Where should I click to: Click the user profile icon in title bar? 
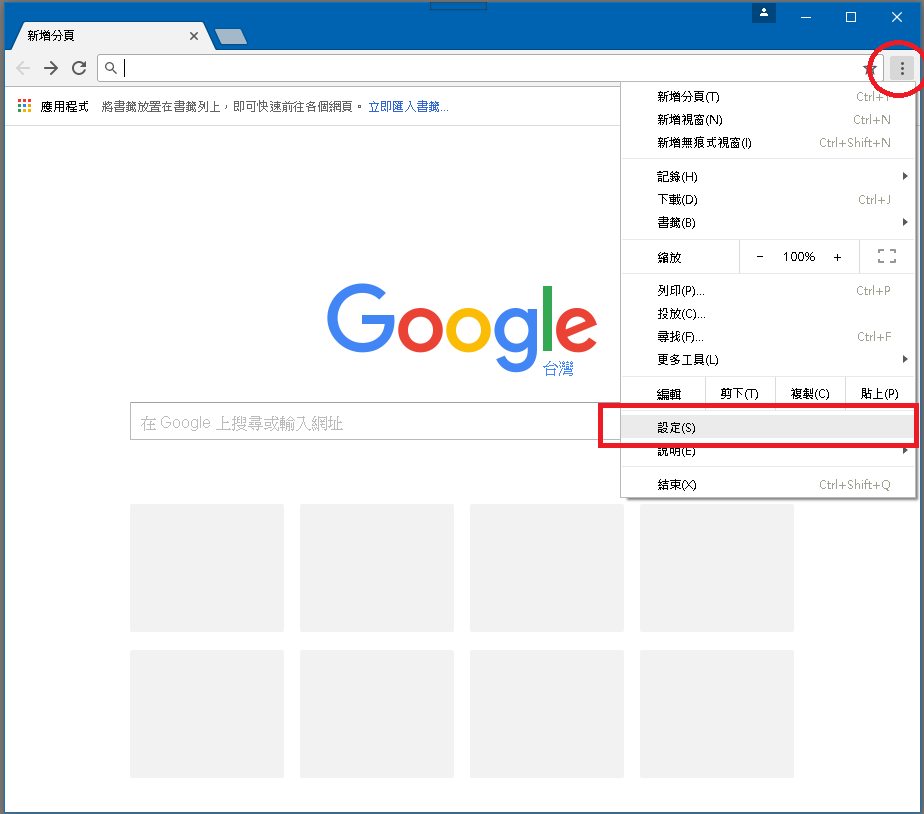(x=764, y=14)
